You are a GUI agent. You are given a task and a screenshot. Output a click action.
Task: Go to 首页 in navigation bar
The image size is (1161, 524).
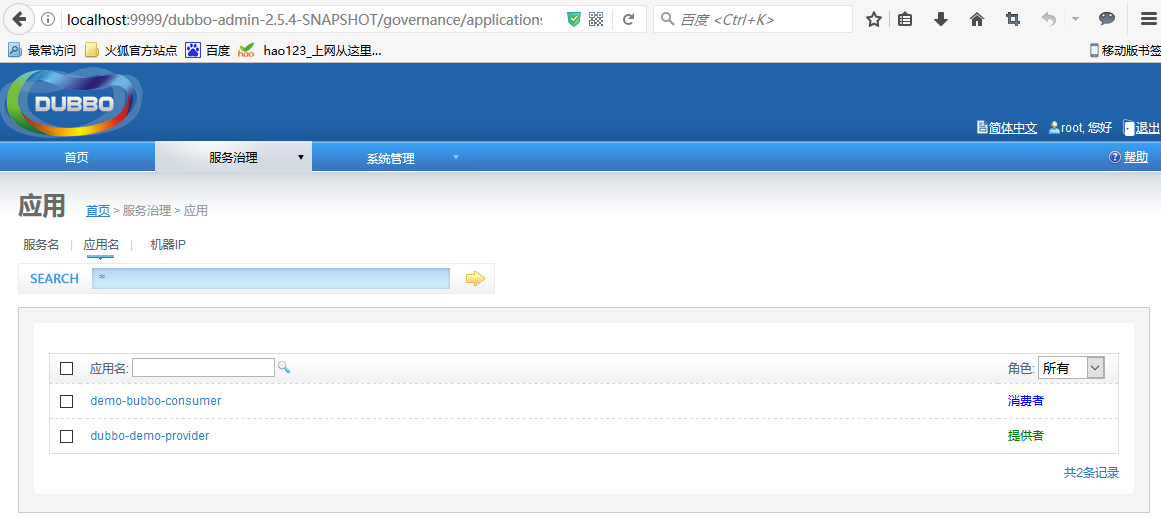tap(76, 157)
